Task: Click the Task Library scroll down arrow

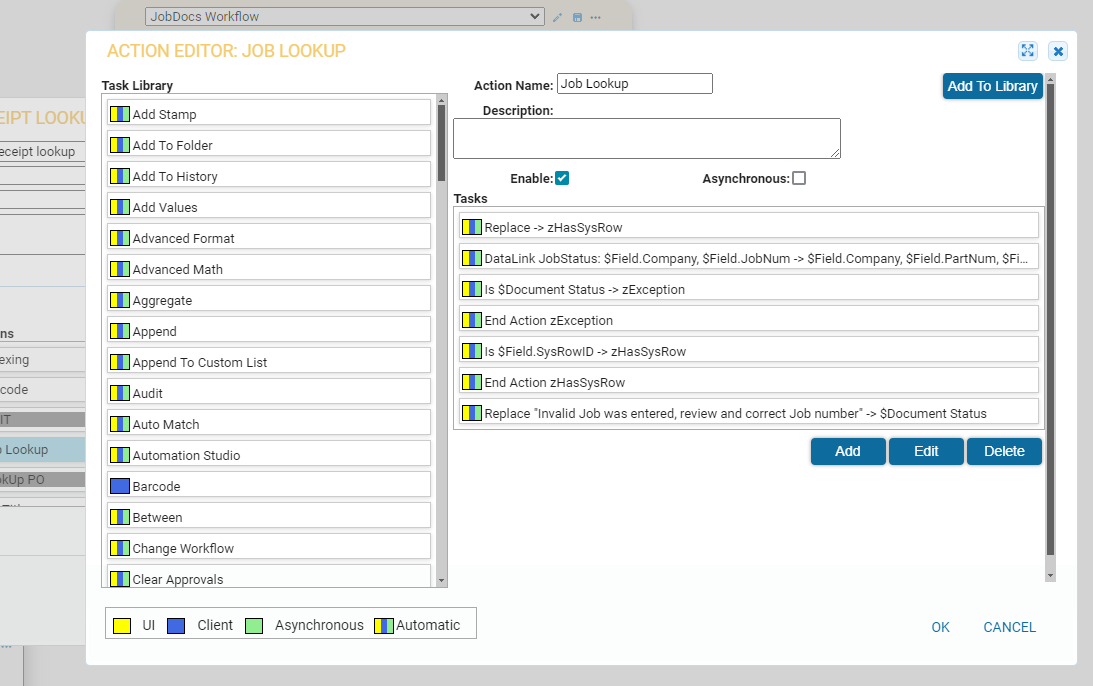Action: [x=441, y=581]
